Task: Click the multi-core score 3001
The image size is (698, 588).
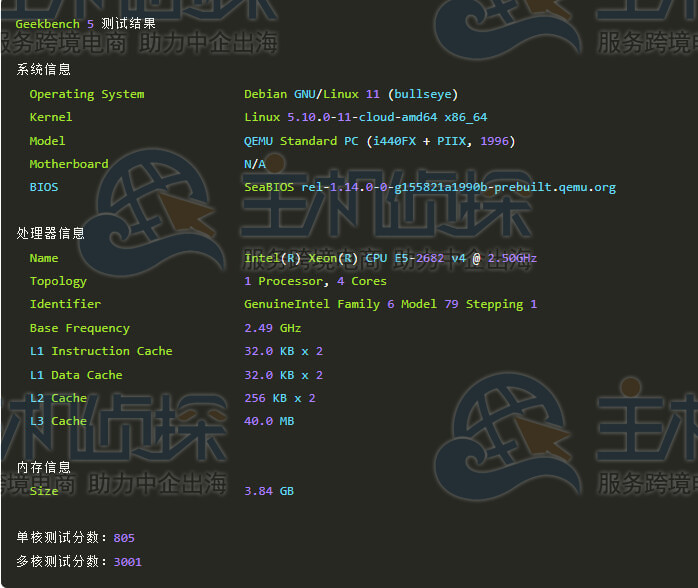Action: [x=128, y=561]
